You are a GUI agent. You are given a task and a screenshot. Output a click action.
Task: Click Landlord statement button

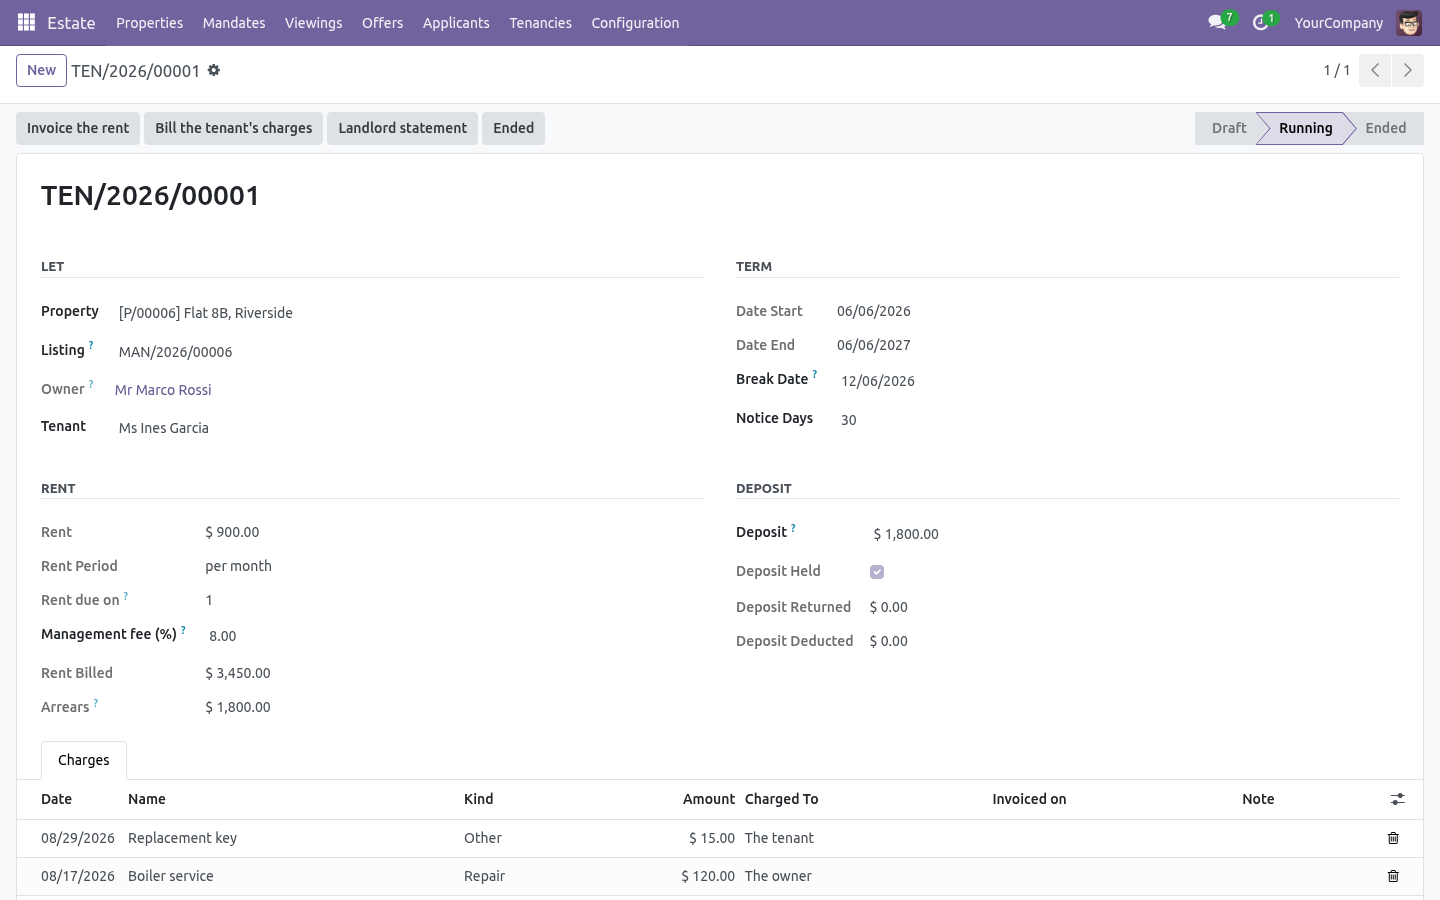402,128
